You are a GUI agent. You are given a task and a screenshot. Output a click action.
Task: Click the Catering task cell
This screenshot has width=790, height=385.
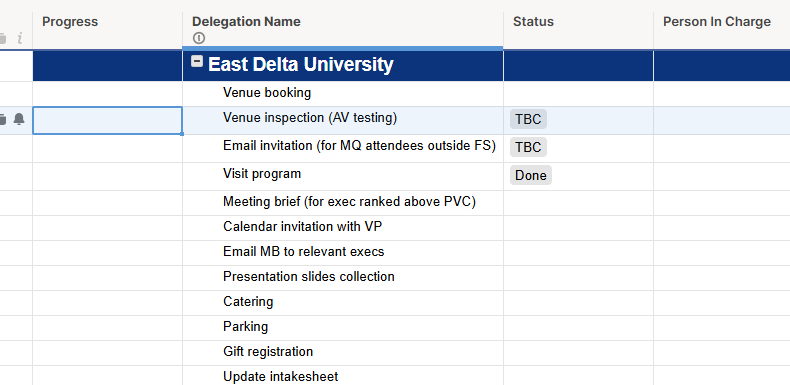tap(343, 303)
